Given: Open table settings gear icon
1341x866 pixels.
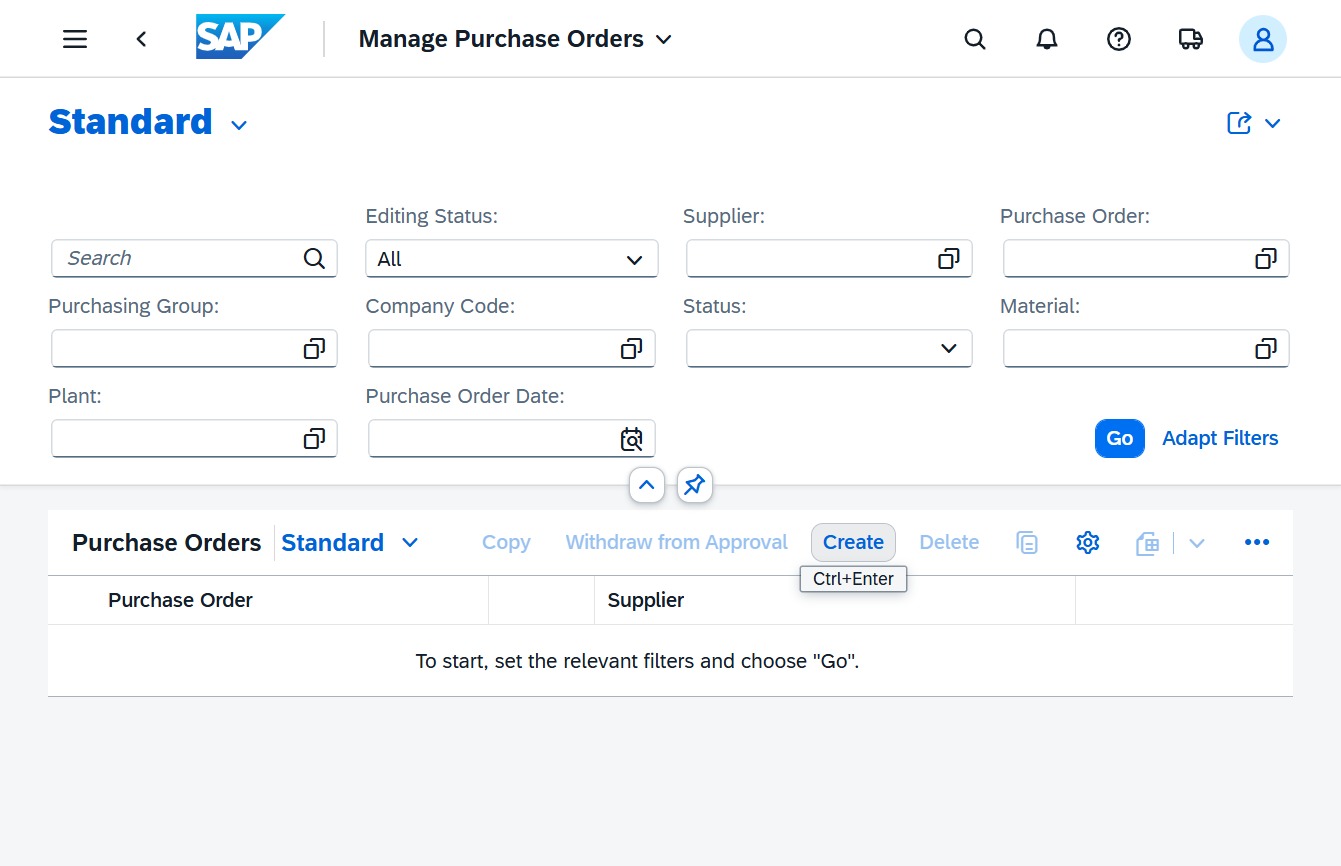Looking at the screenshot, I should pos(1087,542).
